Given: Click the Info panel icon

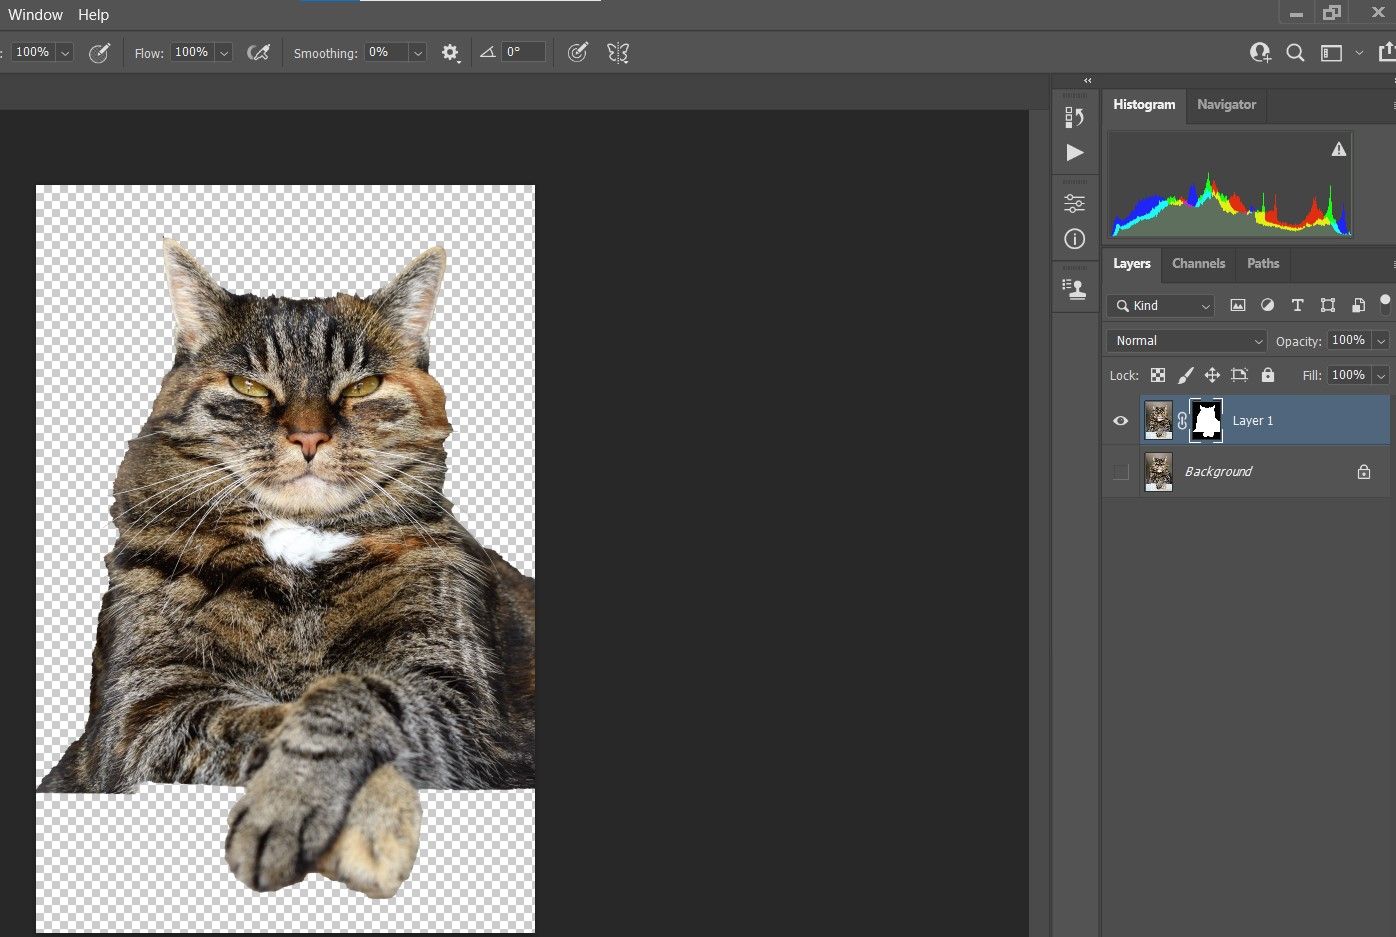Looking at the screenshot, I should point(1074,239).
